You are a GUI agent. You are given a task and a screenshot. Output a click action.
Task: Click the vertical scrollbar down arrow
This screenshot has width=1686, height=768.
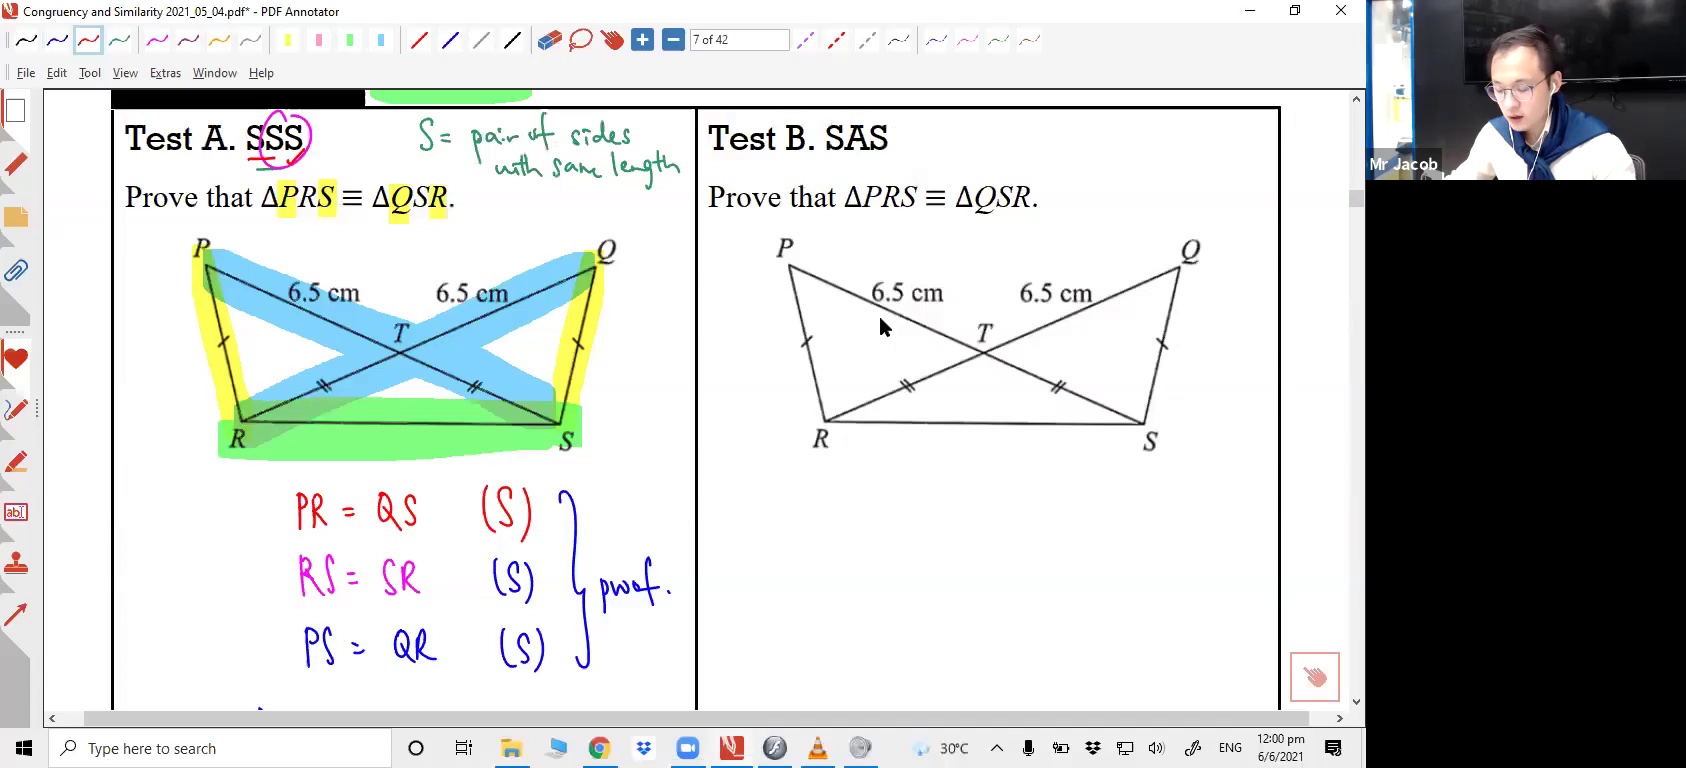(1357, 702)
